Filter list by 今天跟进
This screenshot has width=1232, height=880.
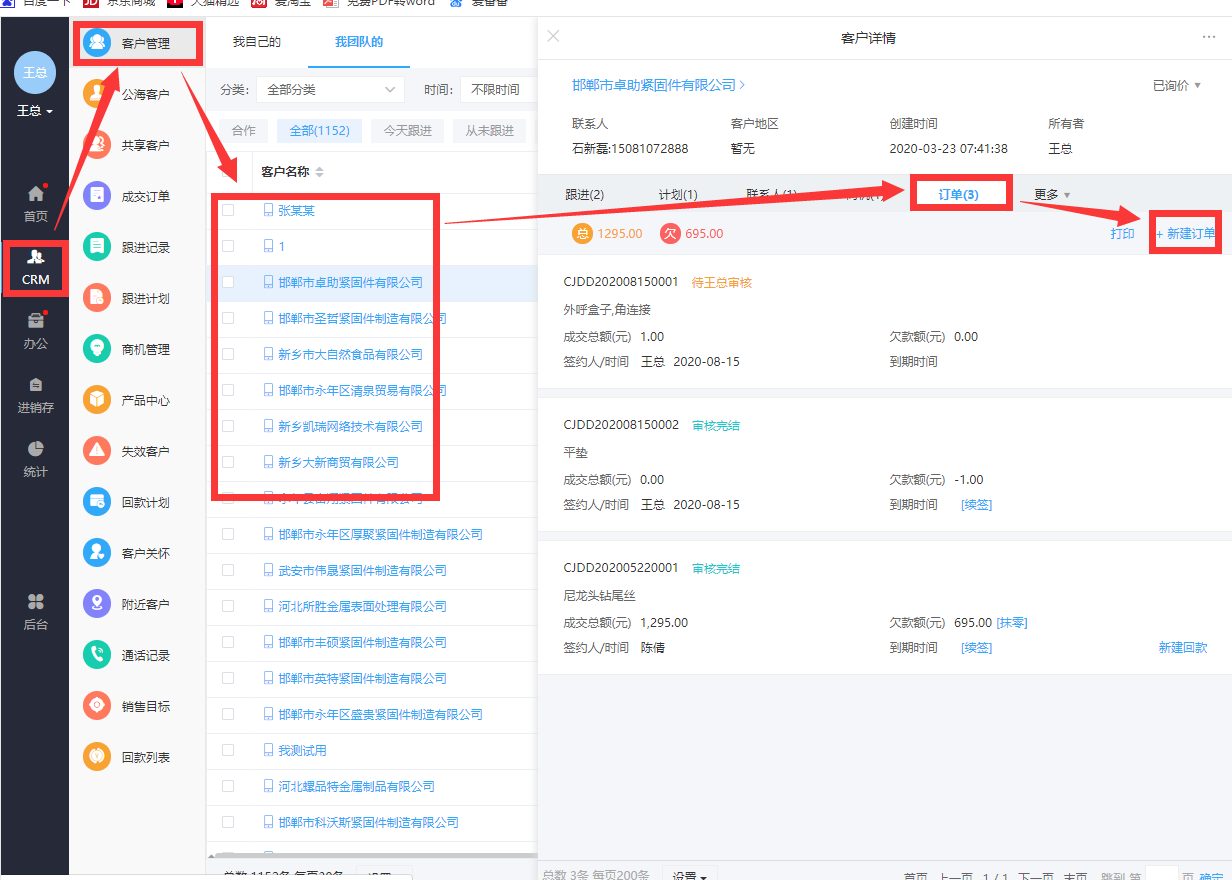pyautogui.click(x=407, y=130)
